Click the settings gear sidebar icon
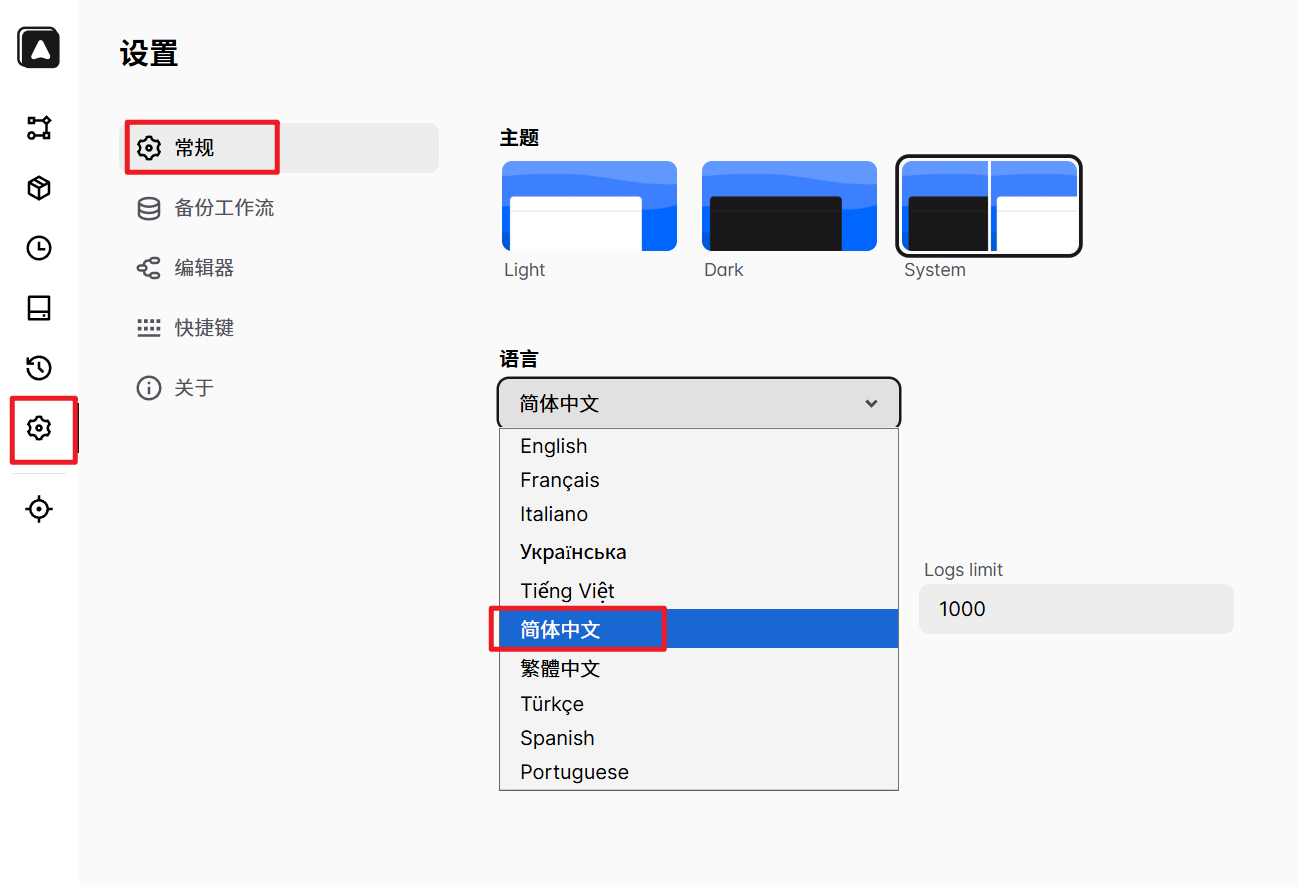 (x=39, y=428)
